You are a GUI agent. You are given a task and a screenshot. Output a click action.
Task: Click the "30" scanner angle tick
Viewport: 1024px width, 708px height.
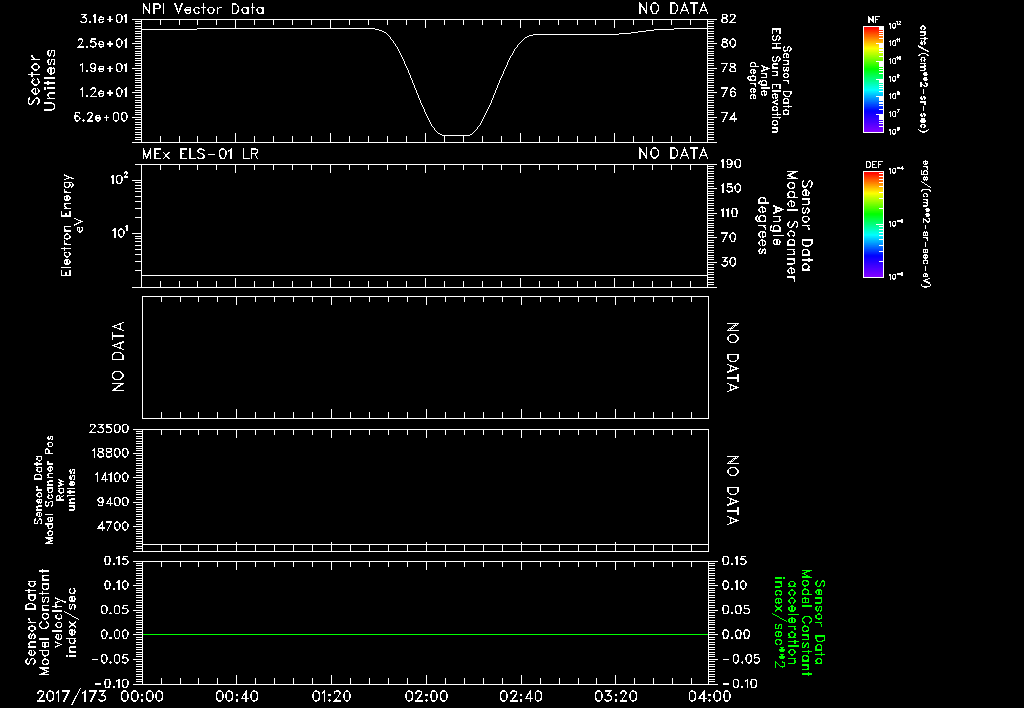(729, 263)
